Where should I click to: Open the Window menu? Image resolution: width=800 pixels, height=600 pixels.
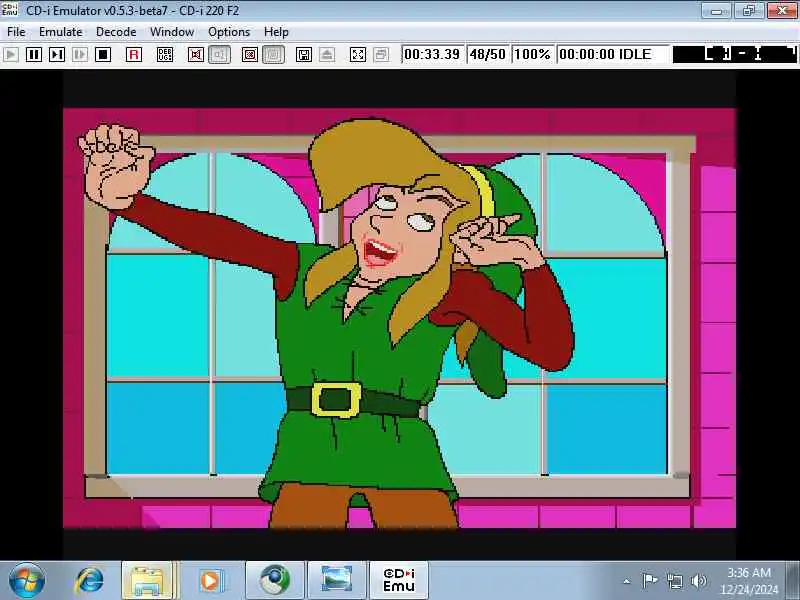pos(172,32)
